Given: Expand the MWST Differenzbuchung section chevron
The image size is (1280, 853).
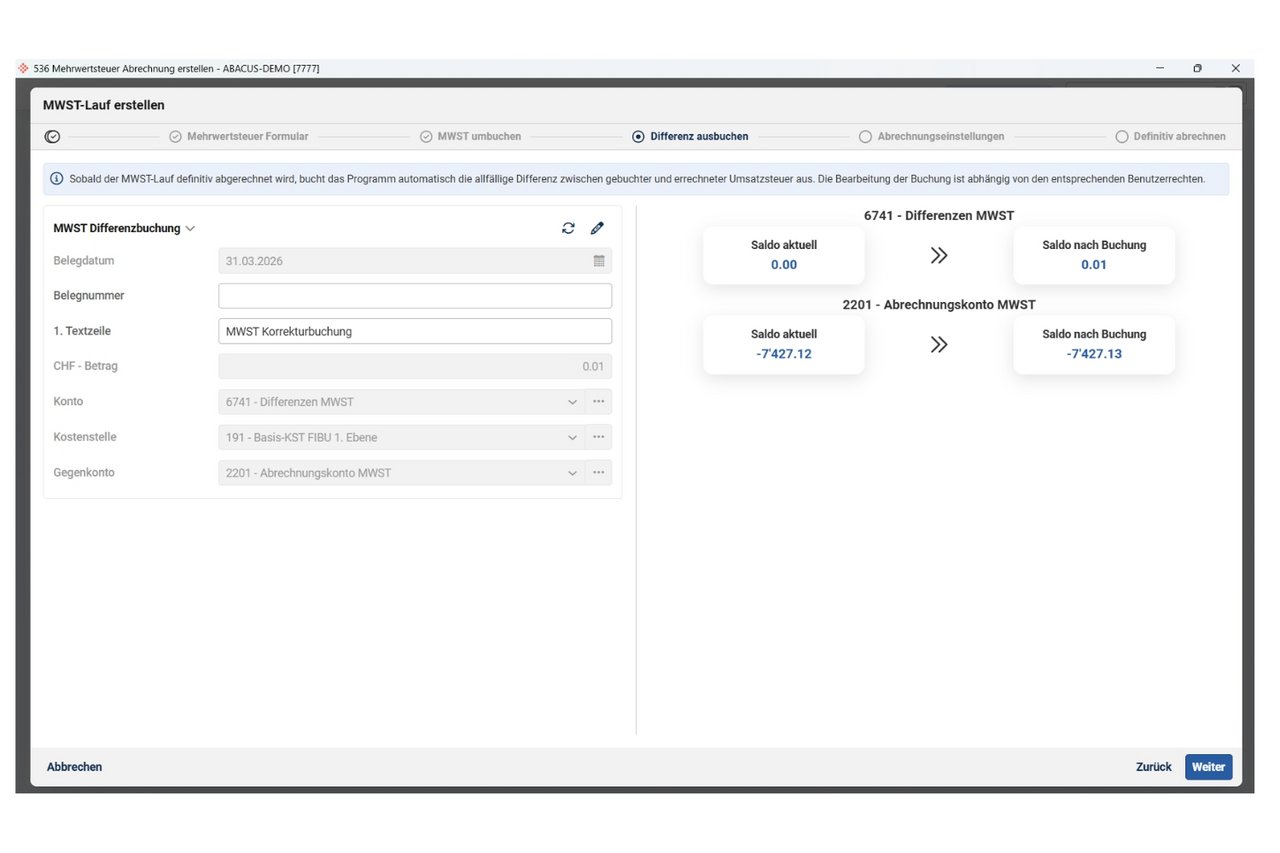Looking at the screenshot, I should [191, 229].
